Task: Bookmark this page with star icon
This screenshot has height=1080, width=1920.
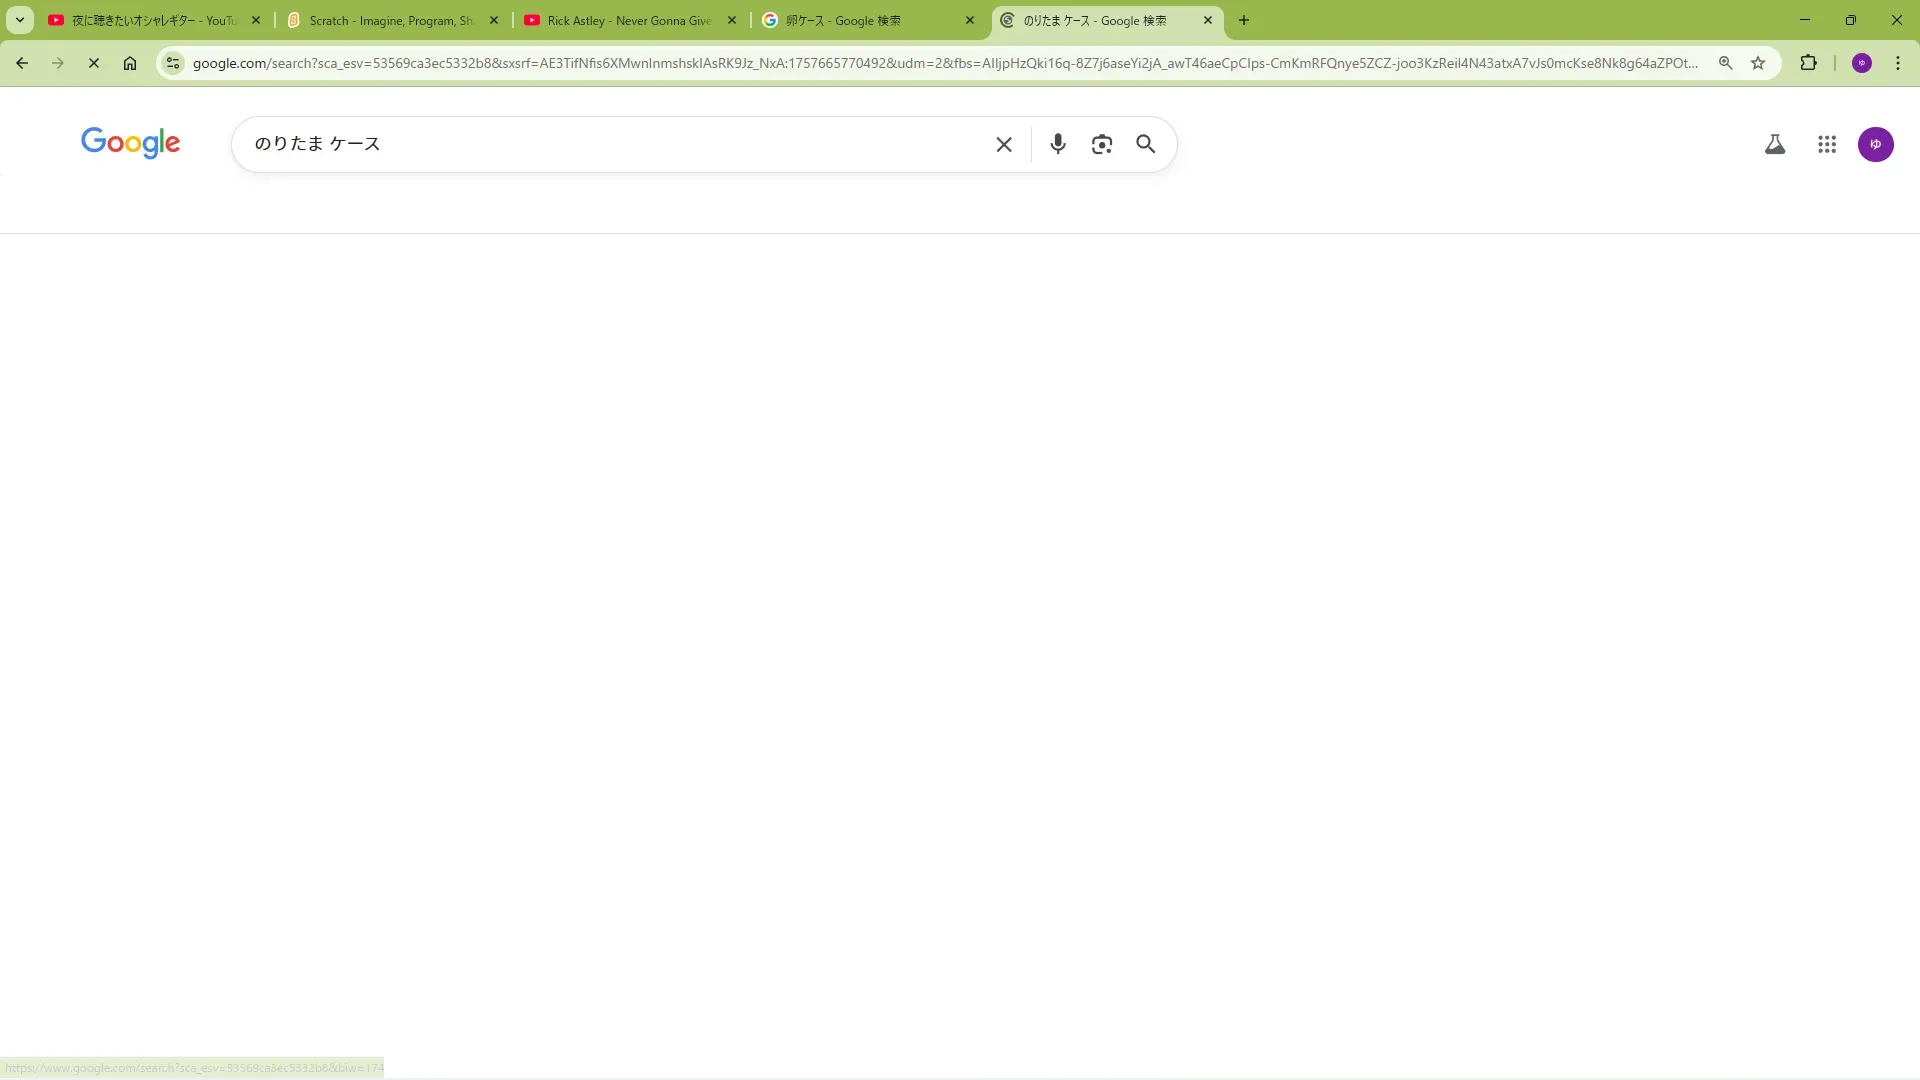Action: (x=1758, y=63)
